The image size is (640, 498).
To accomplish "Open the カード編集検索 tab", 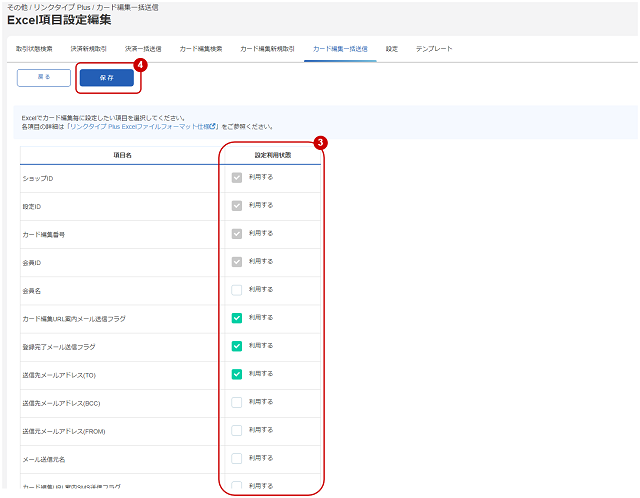I will coord(201,49).
